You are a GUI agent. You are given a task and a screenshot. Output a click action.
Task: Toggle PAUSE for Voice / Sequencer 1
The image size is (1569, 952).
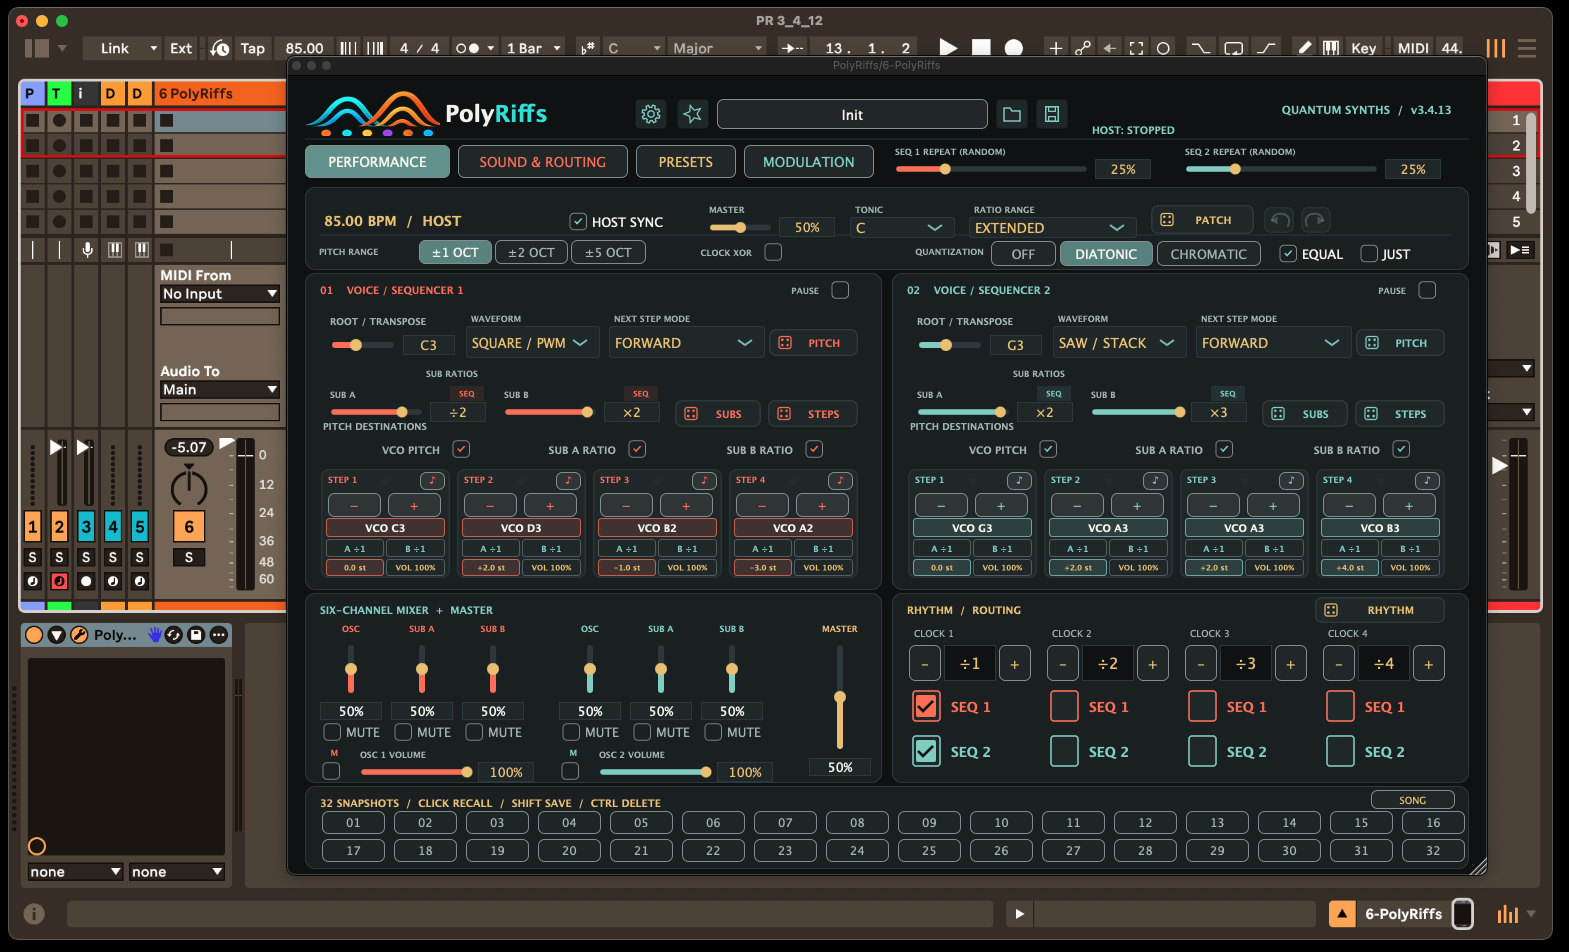[x=841, y=290]
